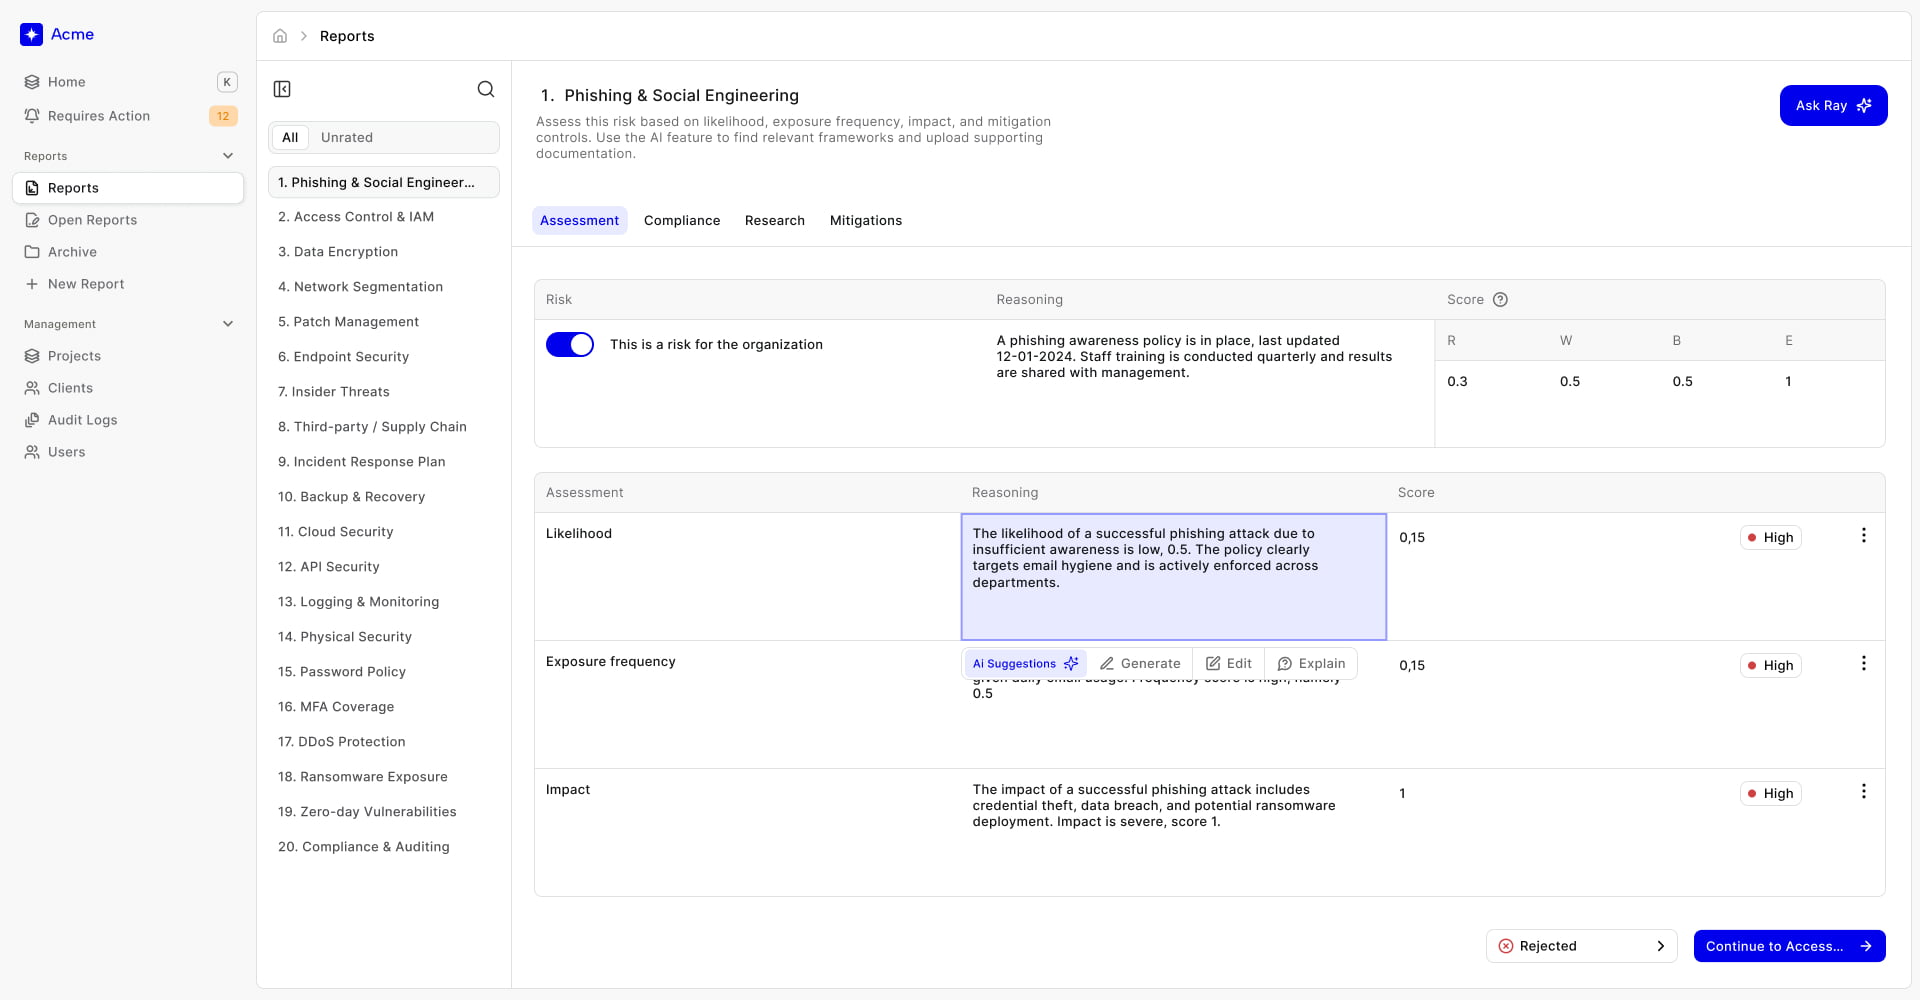Click the Projects stack icon
The height and width of the screenshot is (1000, 1920).
click(32, 356)
